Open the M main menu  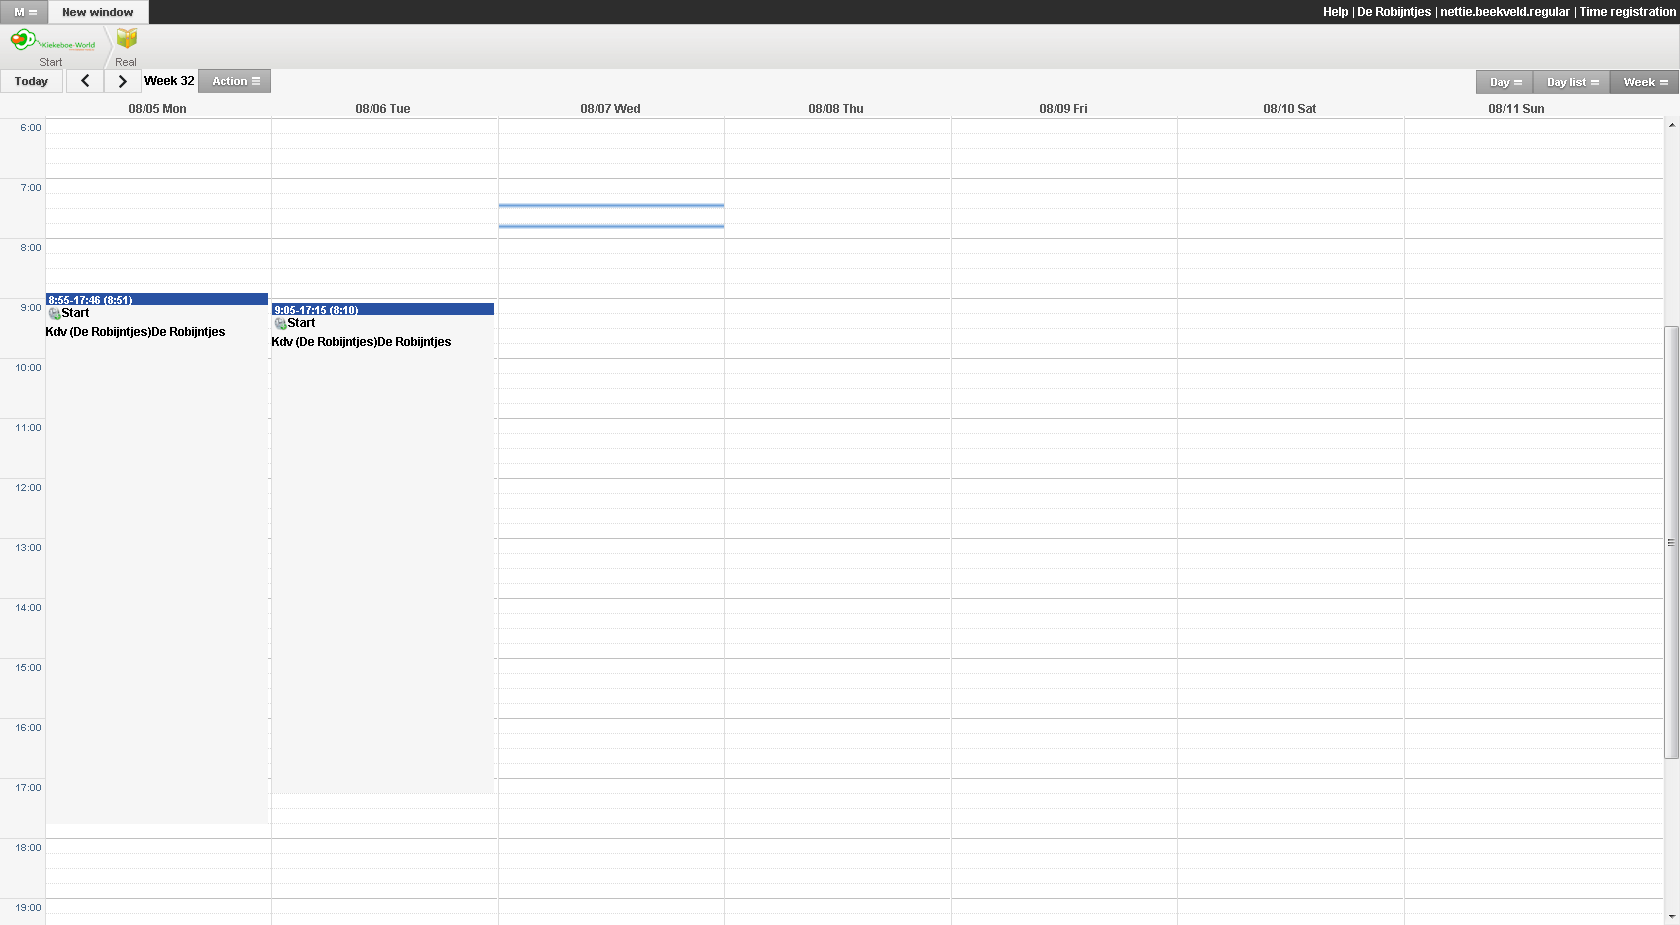[x=25, y=12]
